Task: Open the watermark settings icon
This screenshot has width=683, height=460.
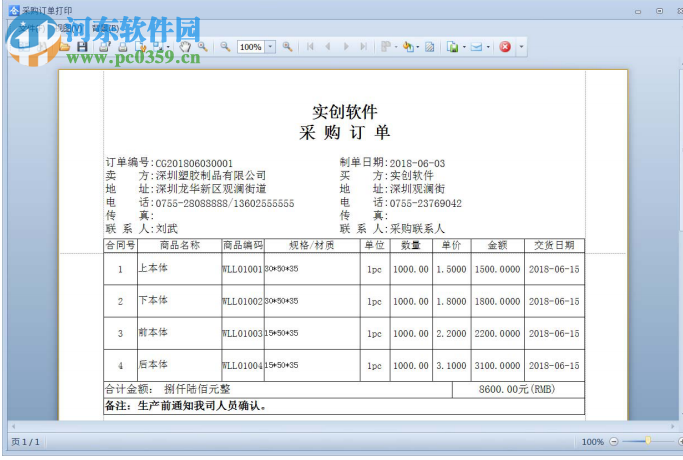Action: pyautogui.click(x=429, y=47)
